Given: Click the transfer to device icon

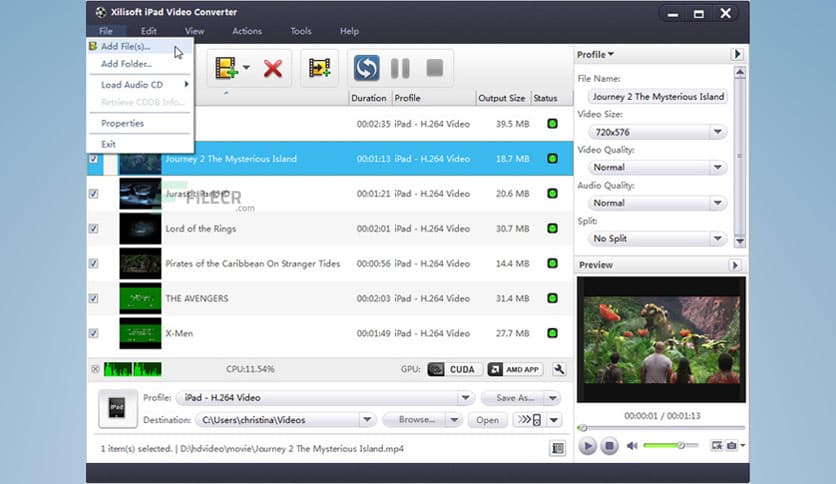Looking at the screenshot, I should (x=530, y=420).
